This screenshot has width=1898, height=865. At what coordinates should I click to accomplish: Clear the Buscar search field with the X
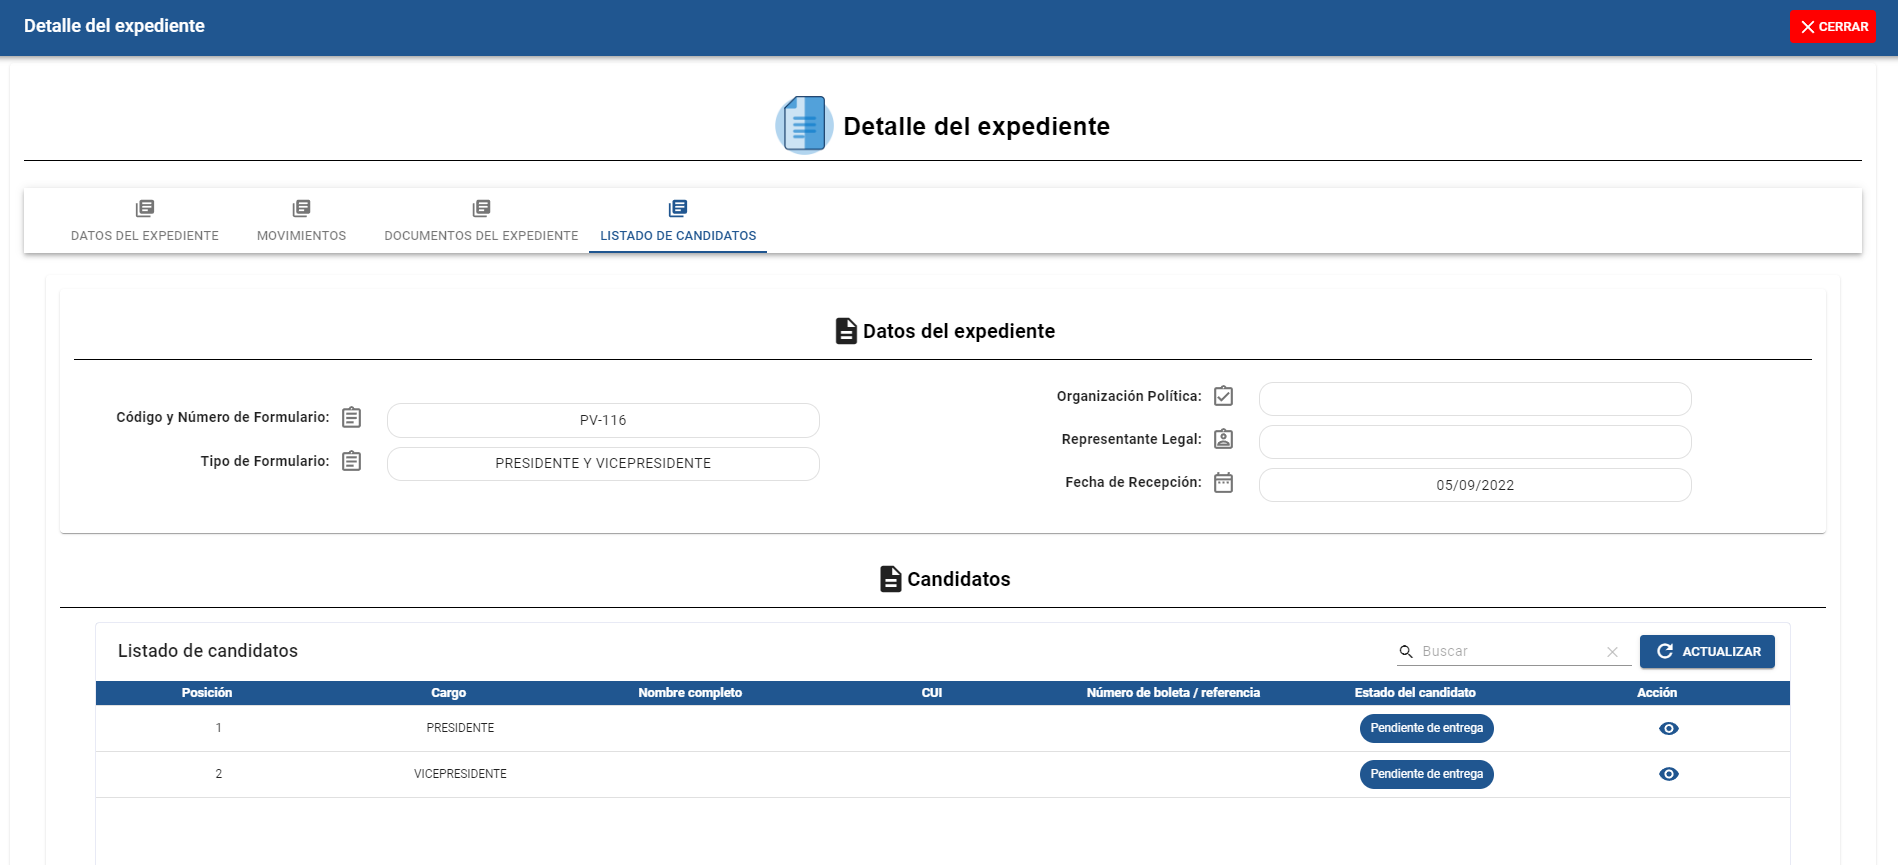point(1612,652)
